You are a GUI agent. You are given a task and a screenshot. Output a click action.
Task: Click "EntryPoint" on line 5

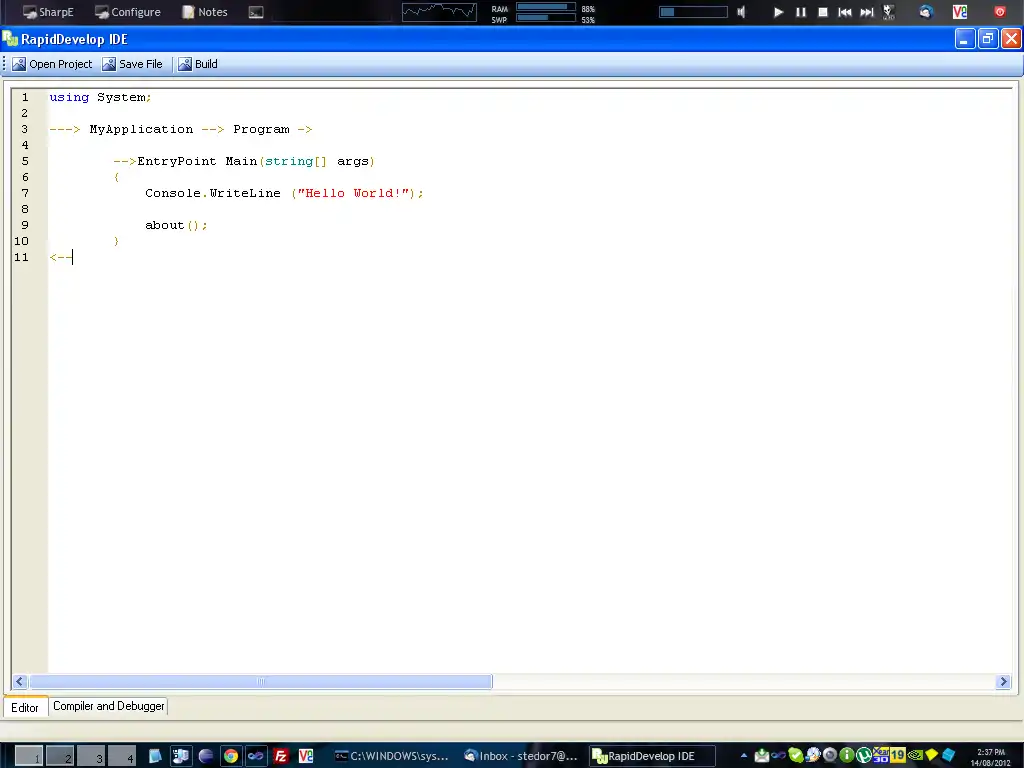click(x=176, y=161)
